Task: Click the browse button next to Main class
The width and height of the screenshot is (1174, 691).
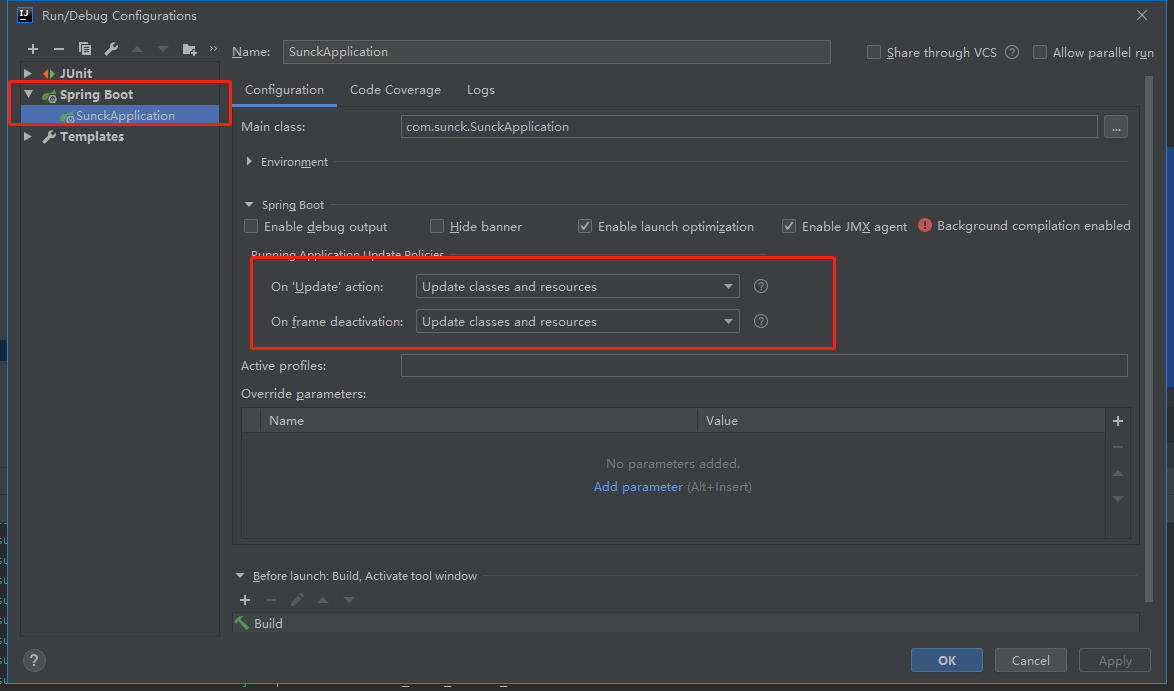Action: click(x=1116, y=126)
